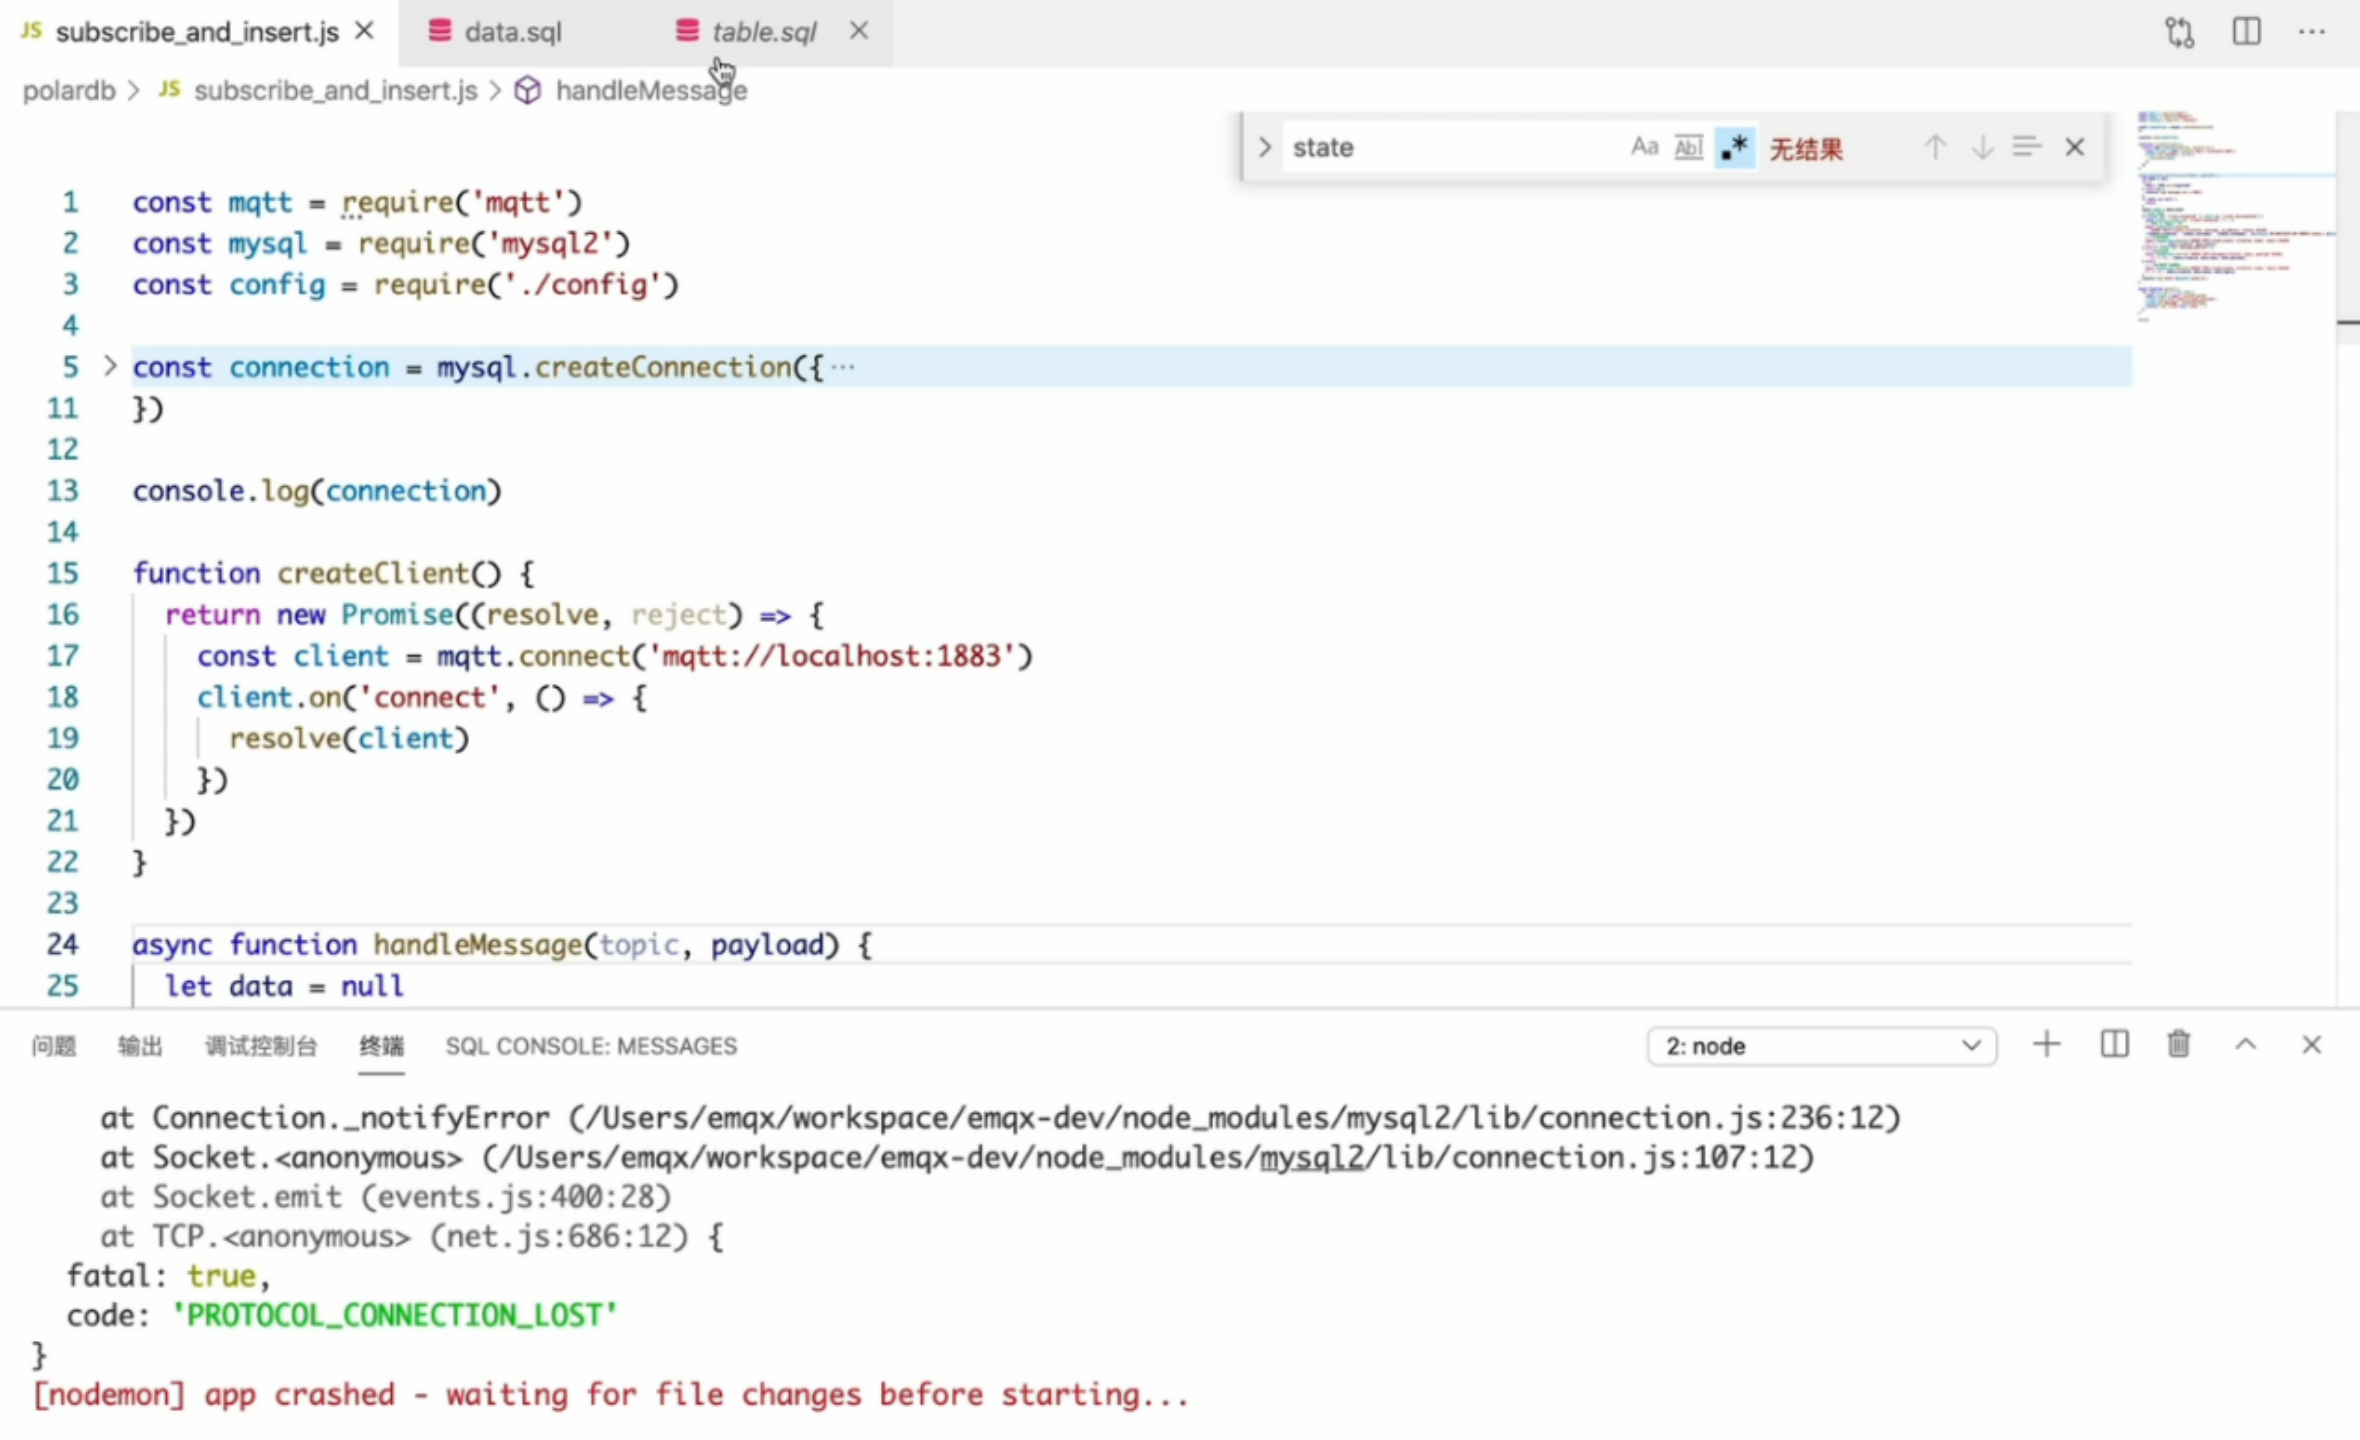Viewport: 2360px width, 1440px height.
Task: Open the table.sql tab
Action: 764,32
